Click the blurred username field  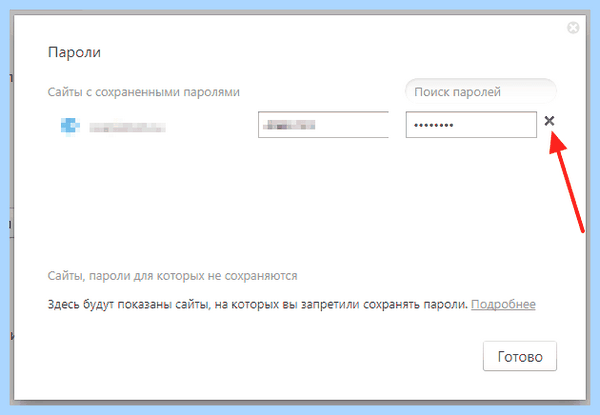(323, 124)
